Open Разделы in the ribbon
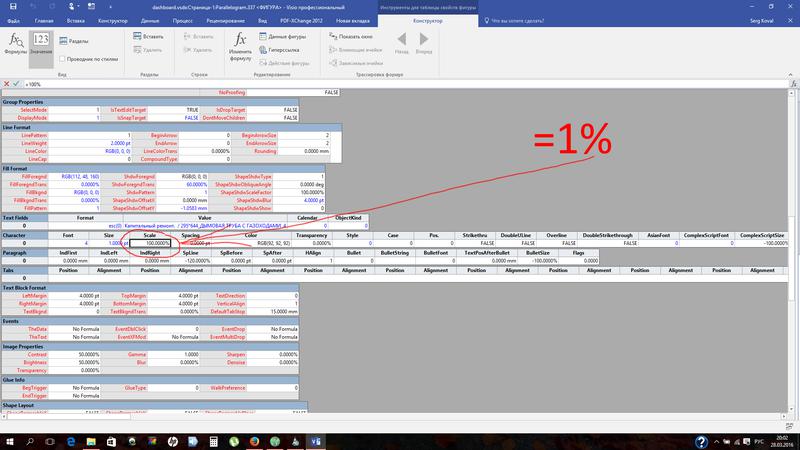Screen dimensions: 800x450 click(73, 41)
